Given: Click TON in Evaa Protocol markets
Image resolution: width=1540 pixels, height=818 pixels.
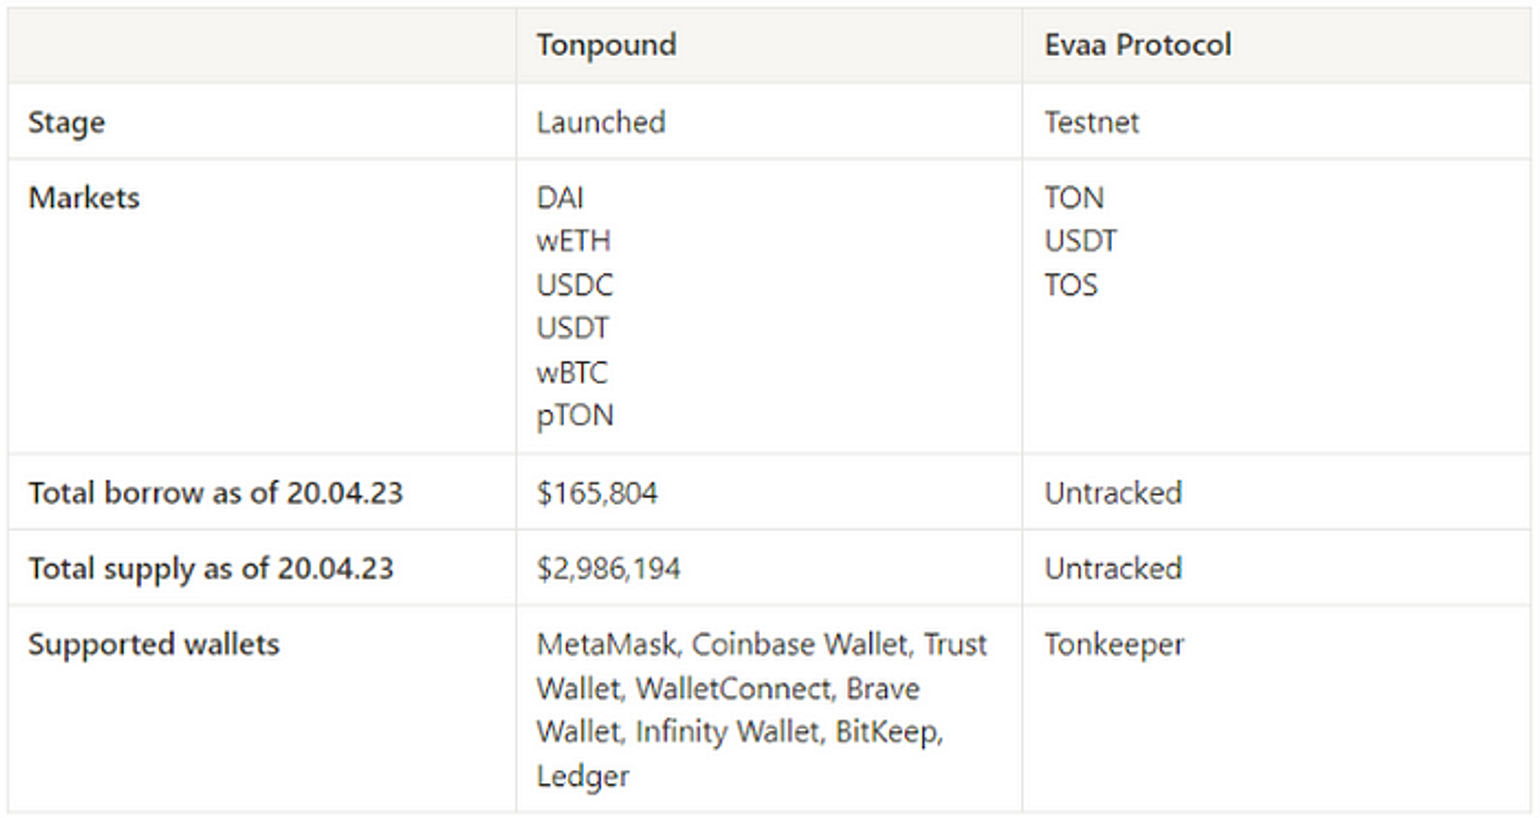Looking at the screenshot, I should (1074, 197).
